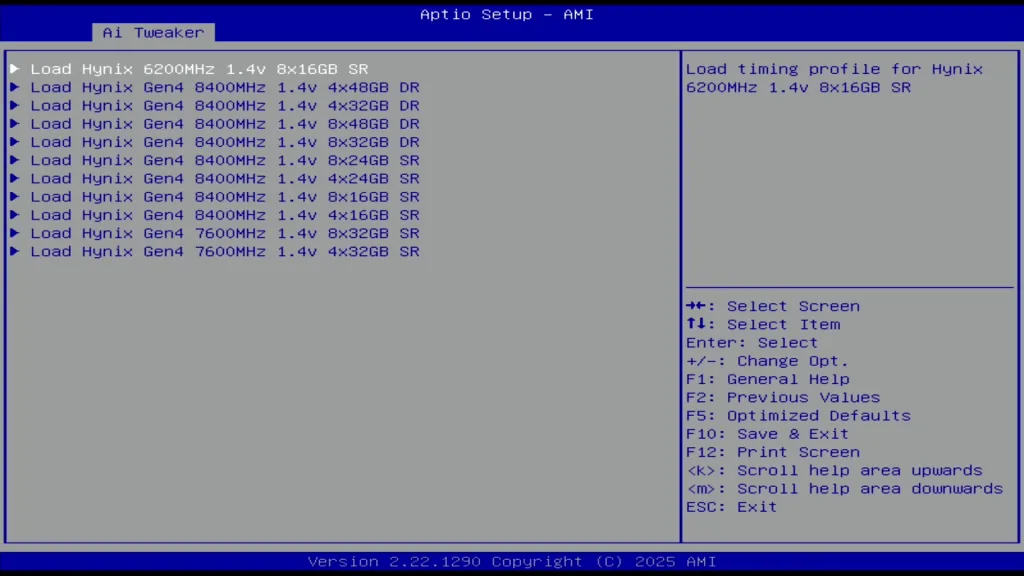Expand the Gen4 8400MHz 8x16GB SR entry arrow
The height and width of the screenshot is (576, 1024).
pos(15,197)
